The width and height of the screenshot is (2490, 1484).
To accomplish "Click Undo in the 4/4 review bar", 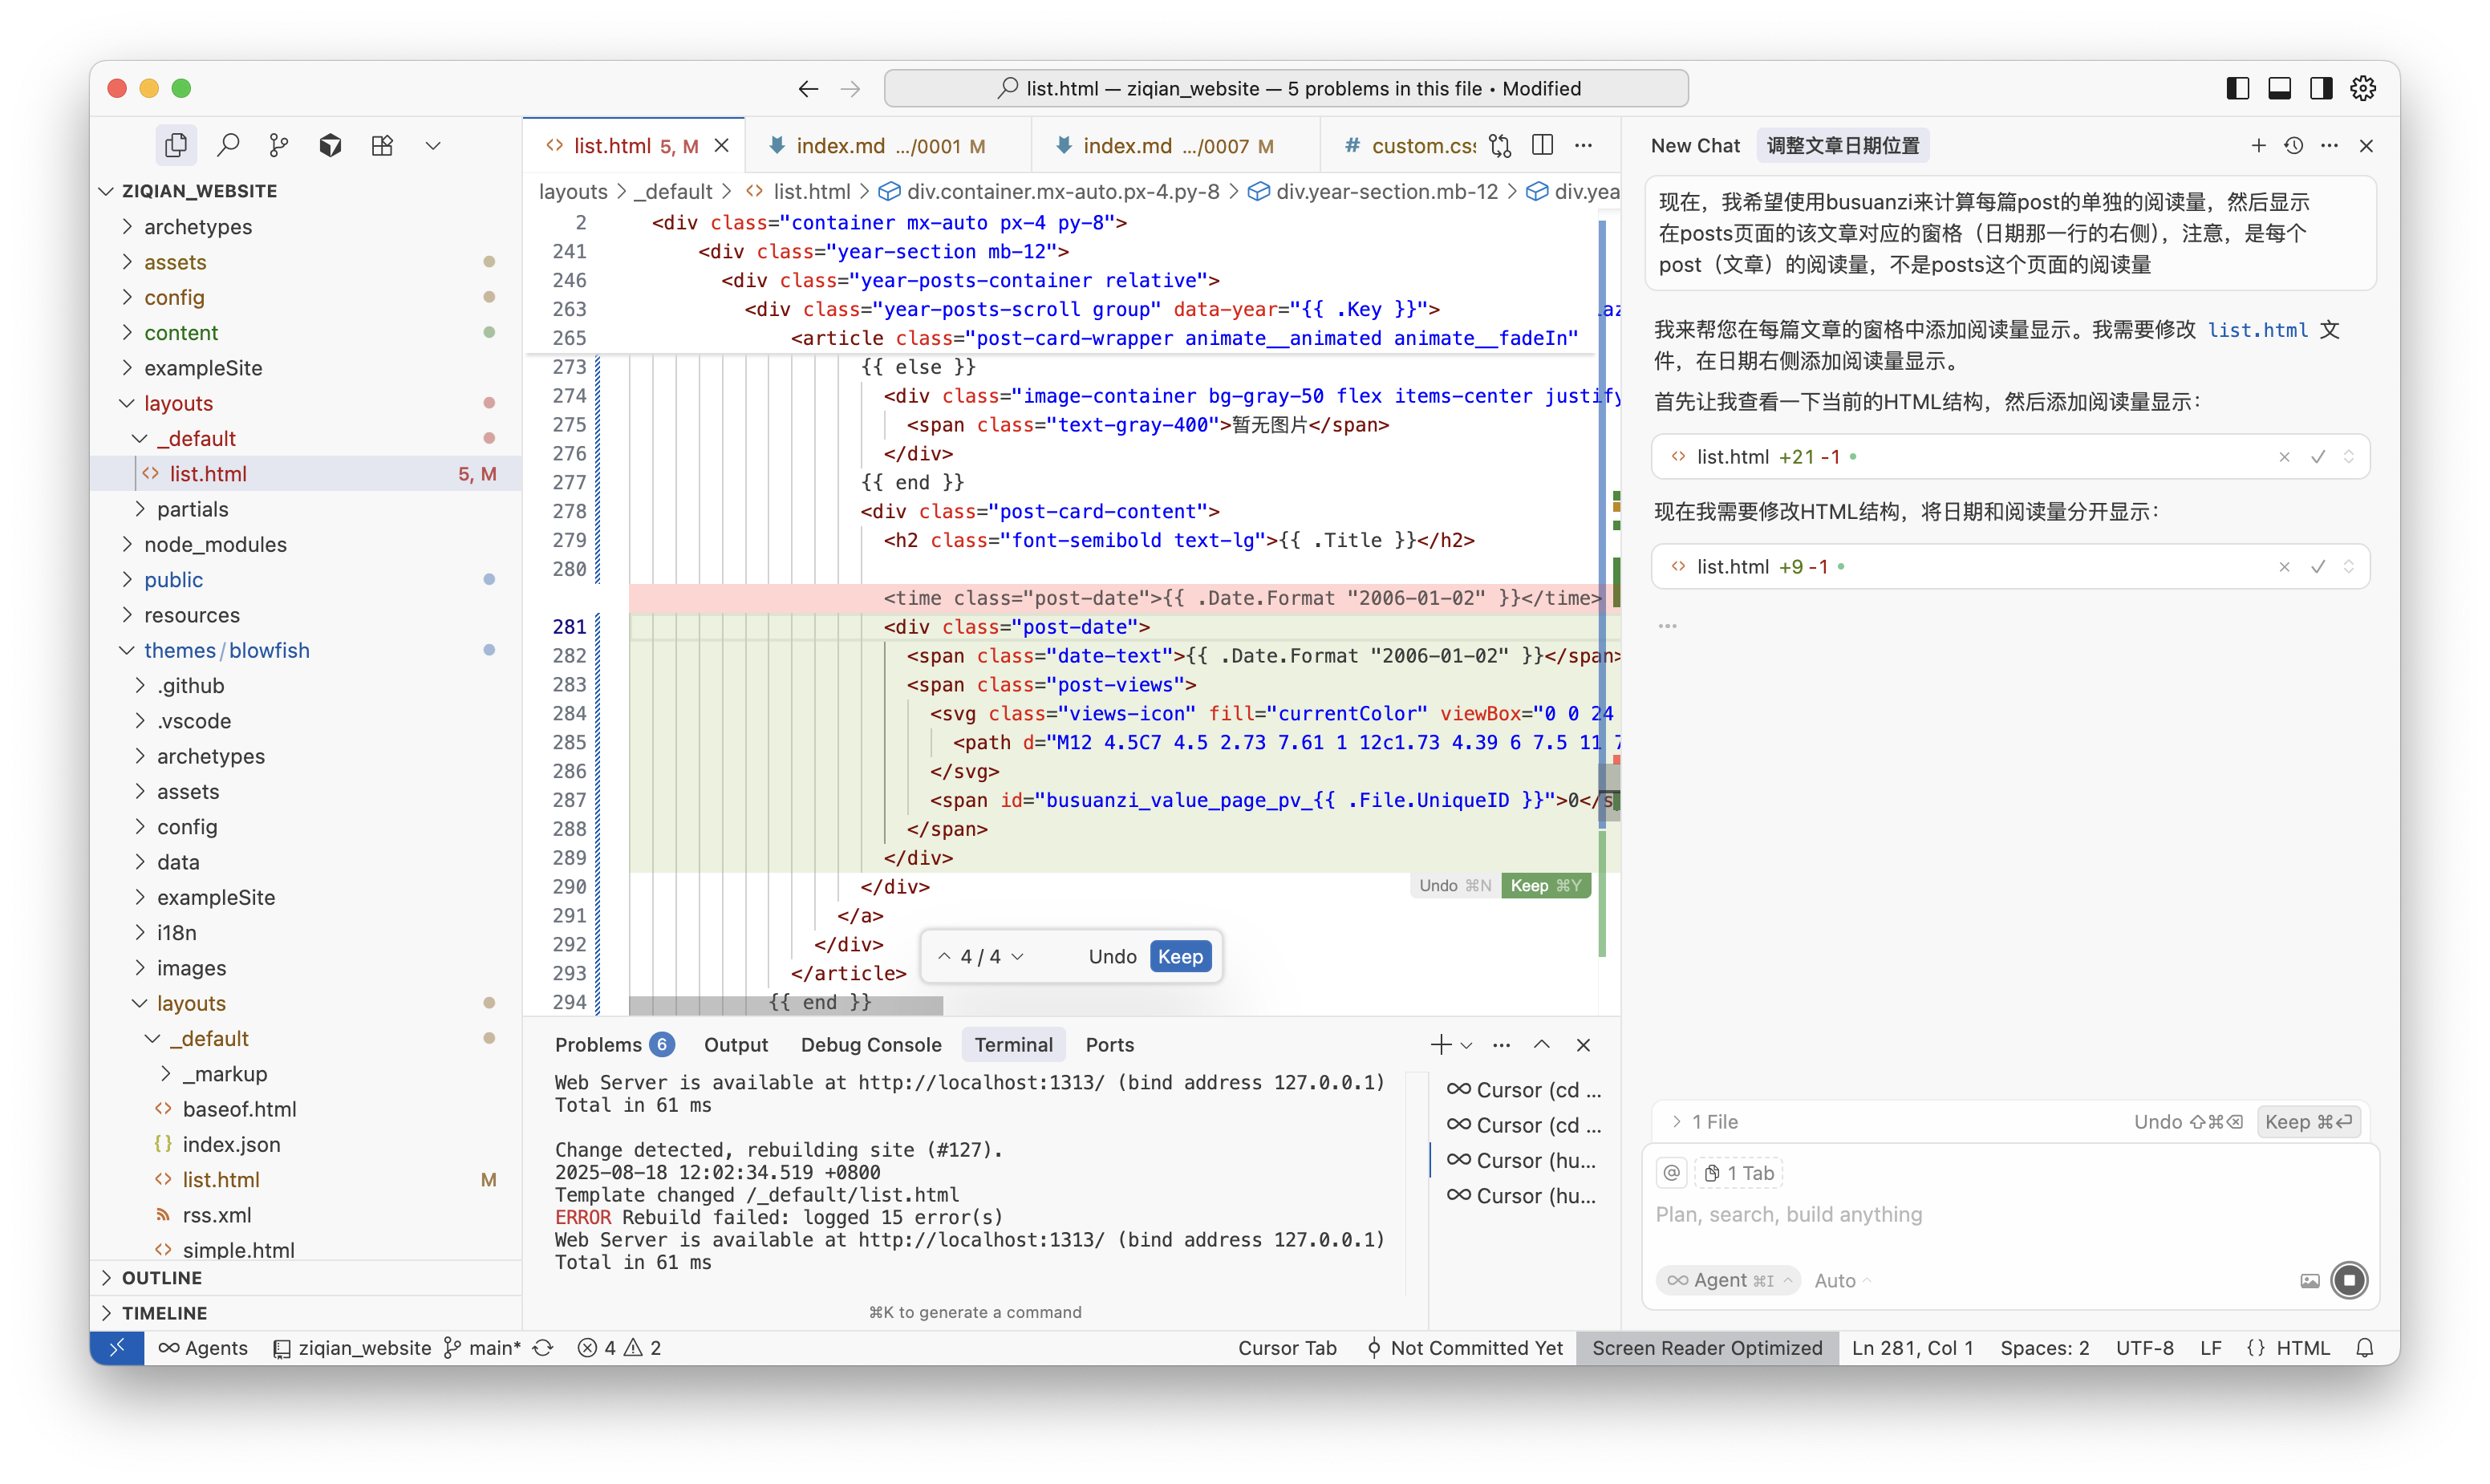I will pyautogui.click(x=1112, y=957).
